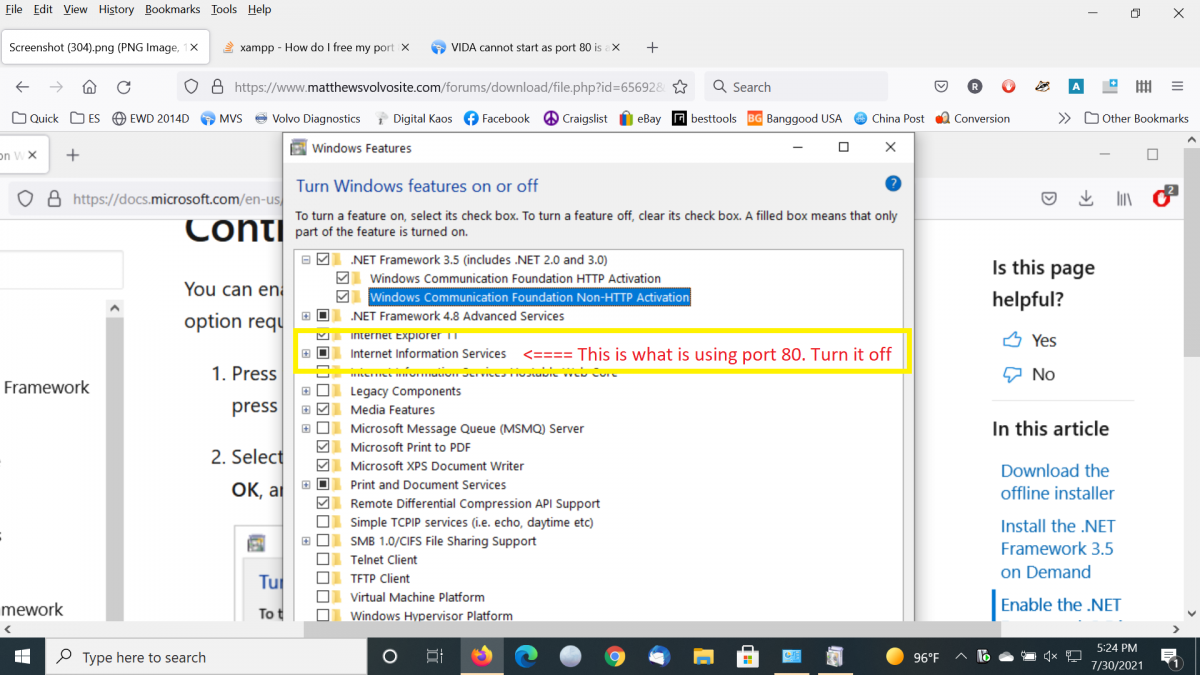Viewport: 1200px width, 675px height.
Task: Open the Windows Features help icon
Action: 893,184
